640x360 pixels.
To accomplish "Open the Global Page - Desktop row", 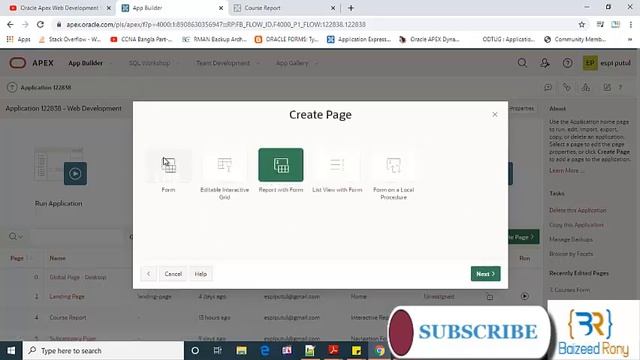I will 78,277.
